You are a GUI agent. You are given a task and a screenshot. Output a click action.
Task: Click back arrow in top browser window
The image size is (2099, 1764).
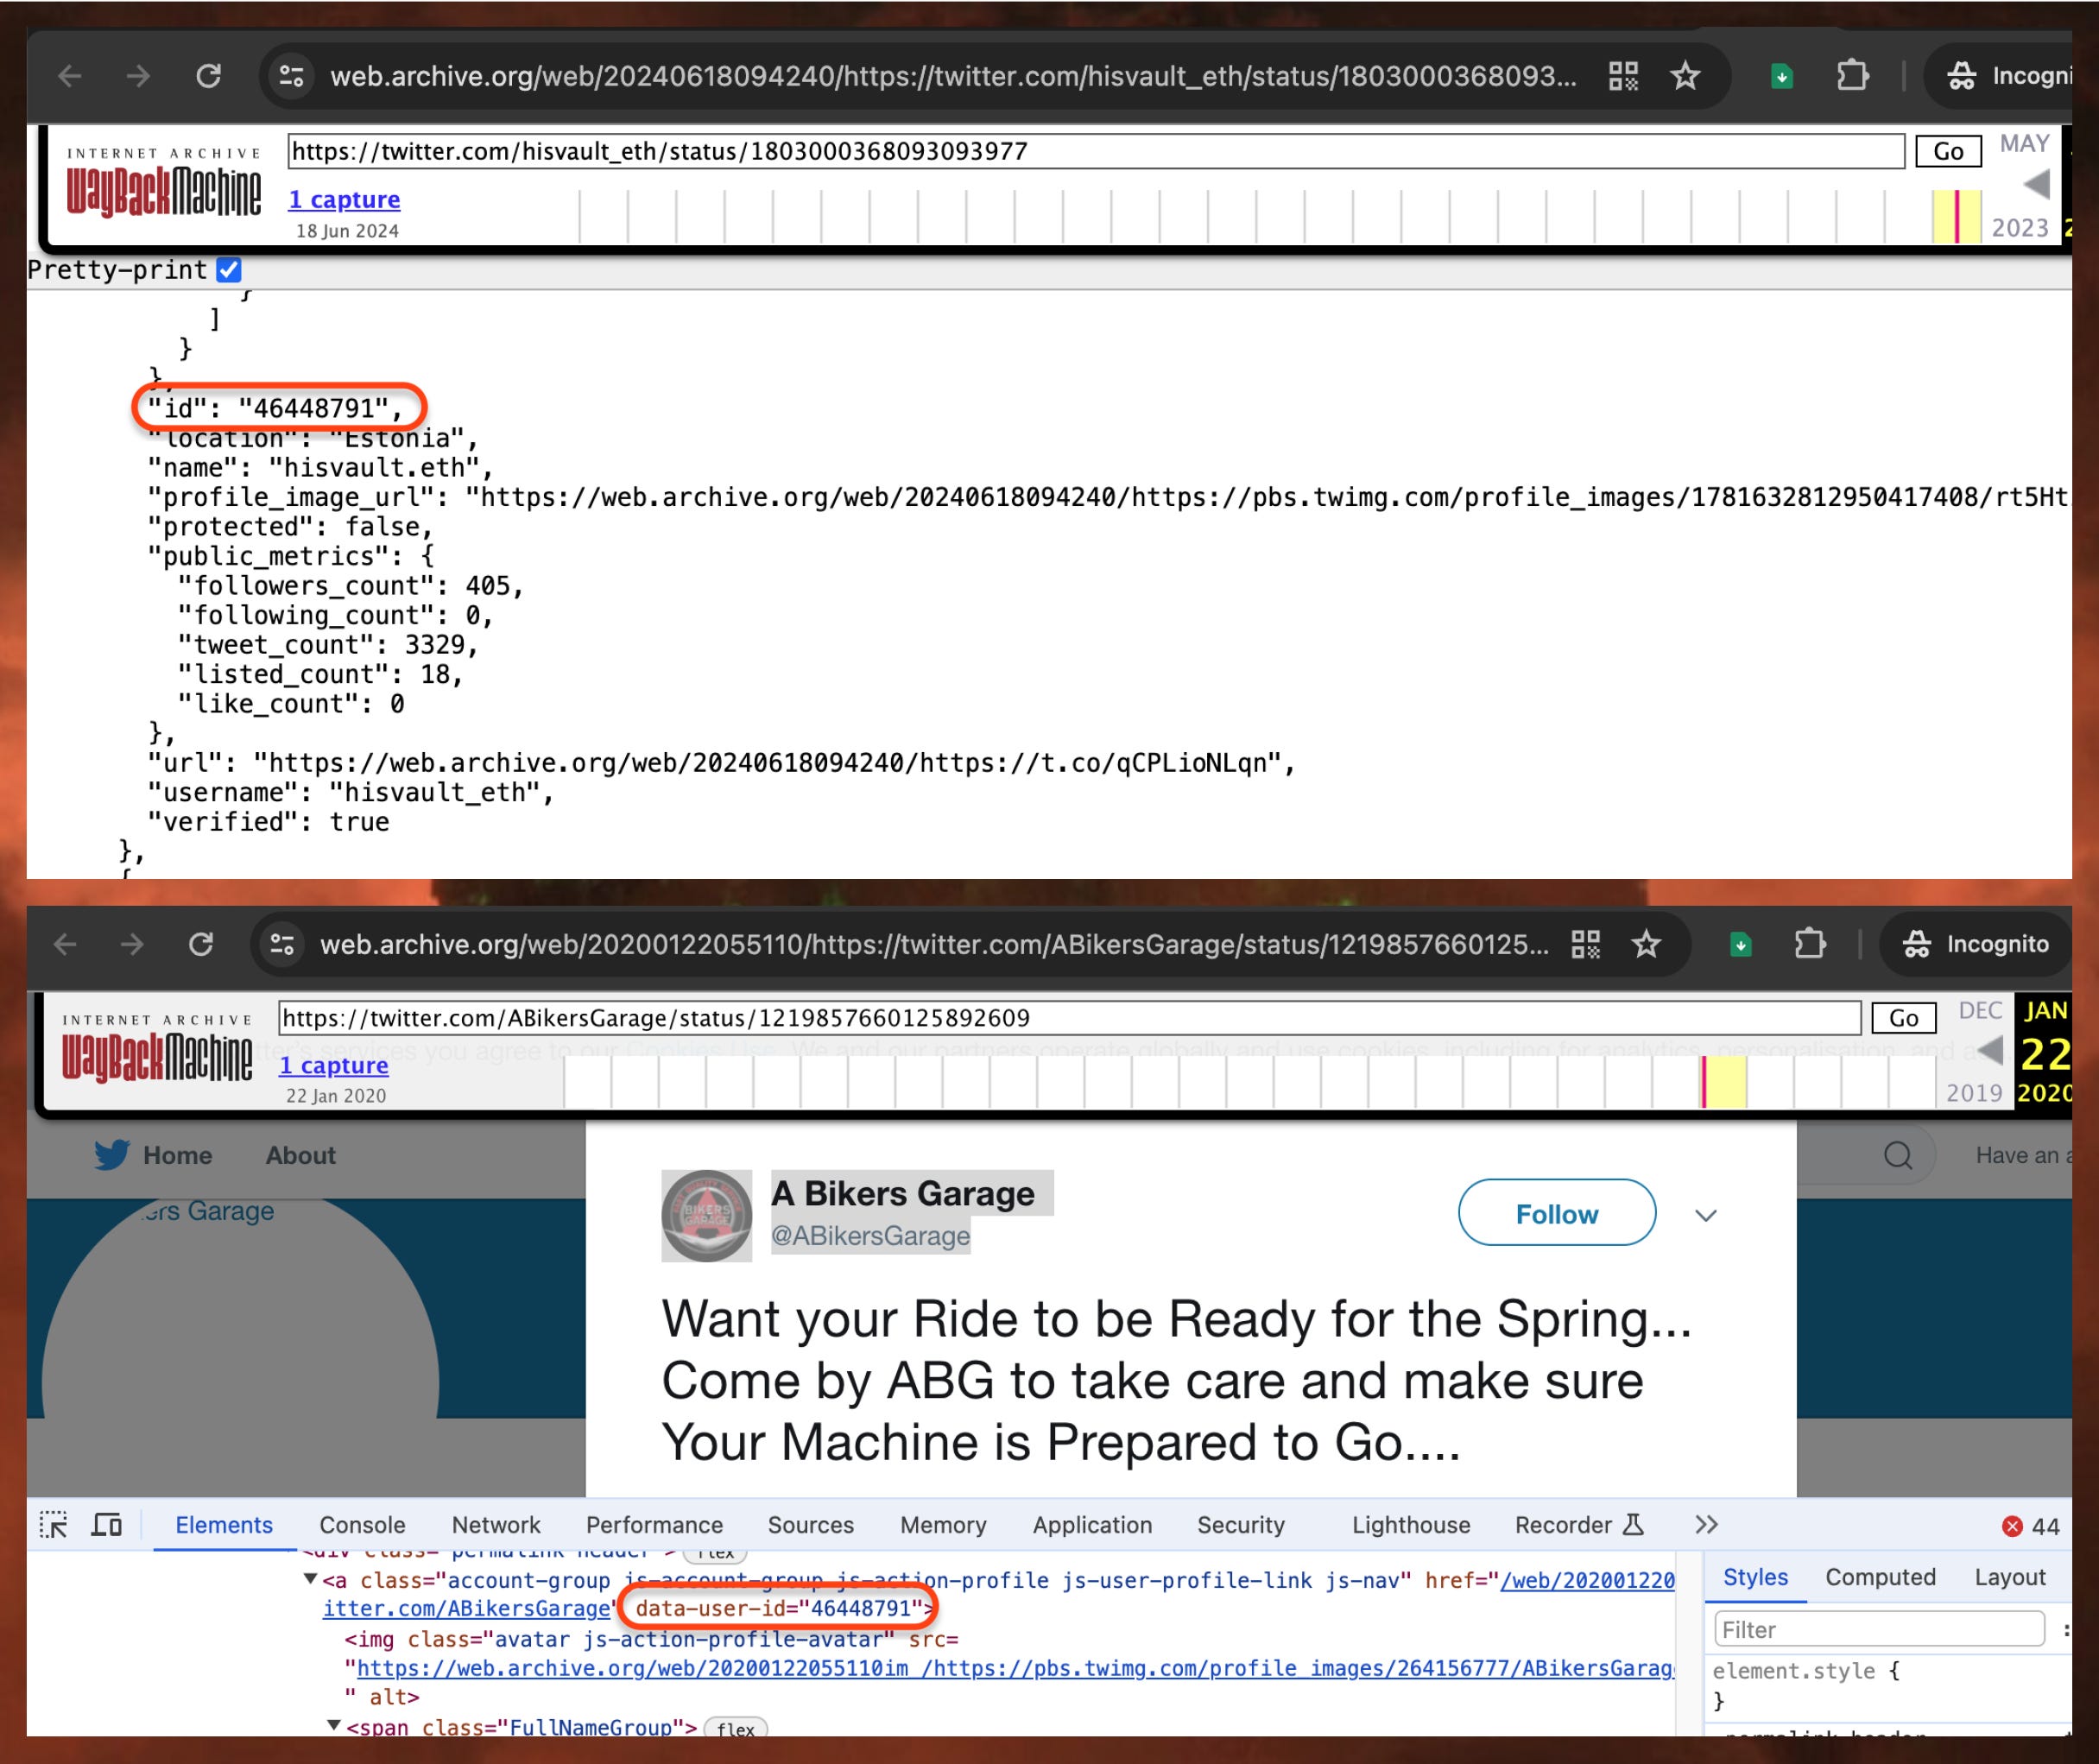pos(70,76)
